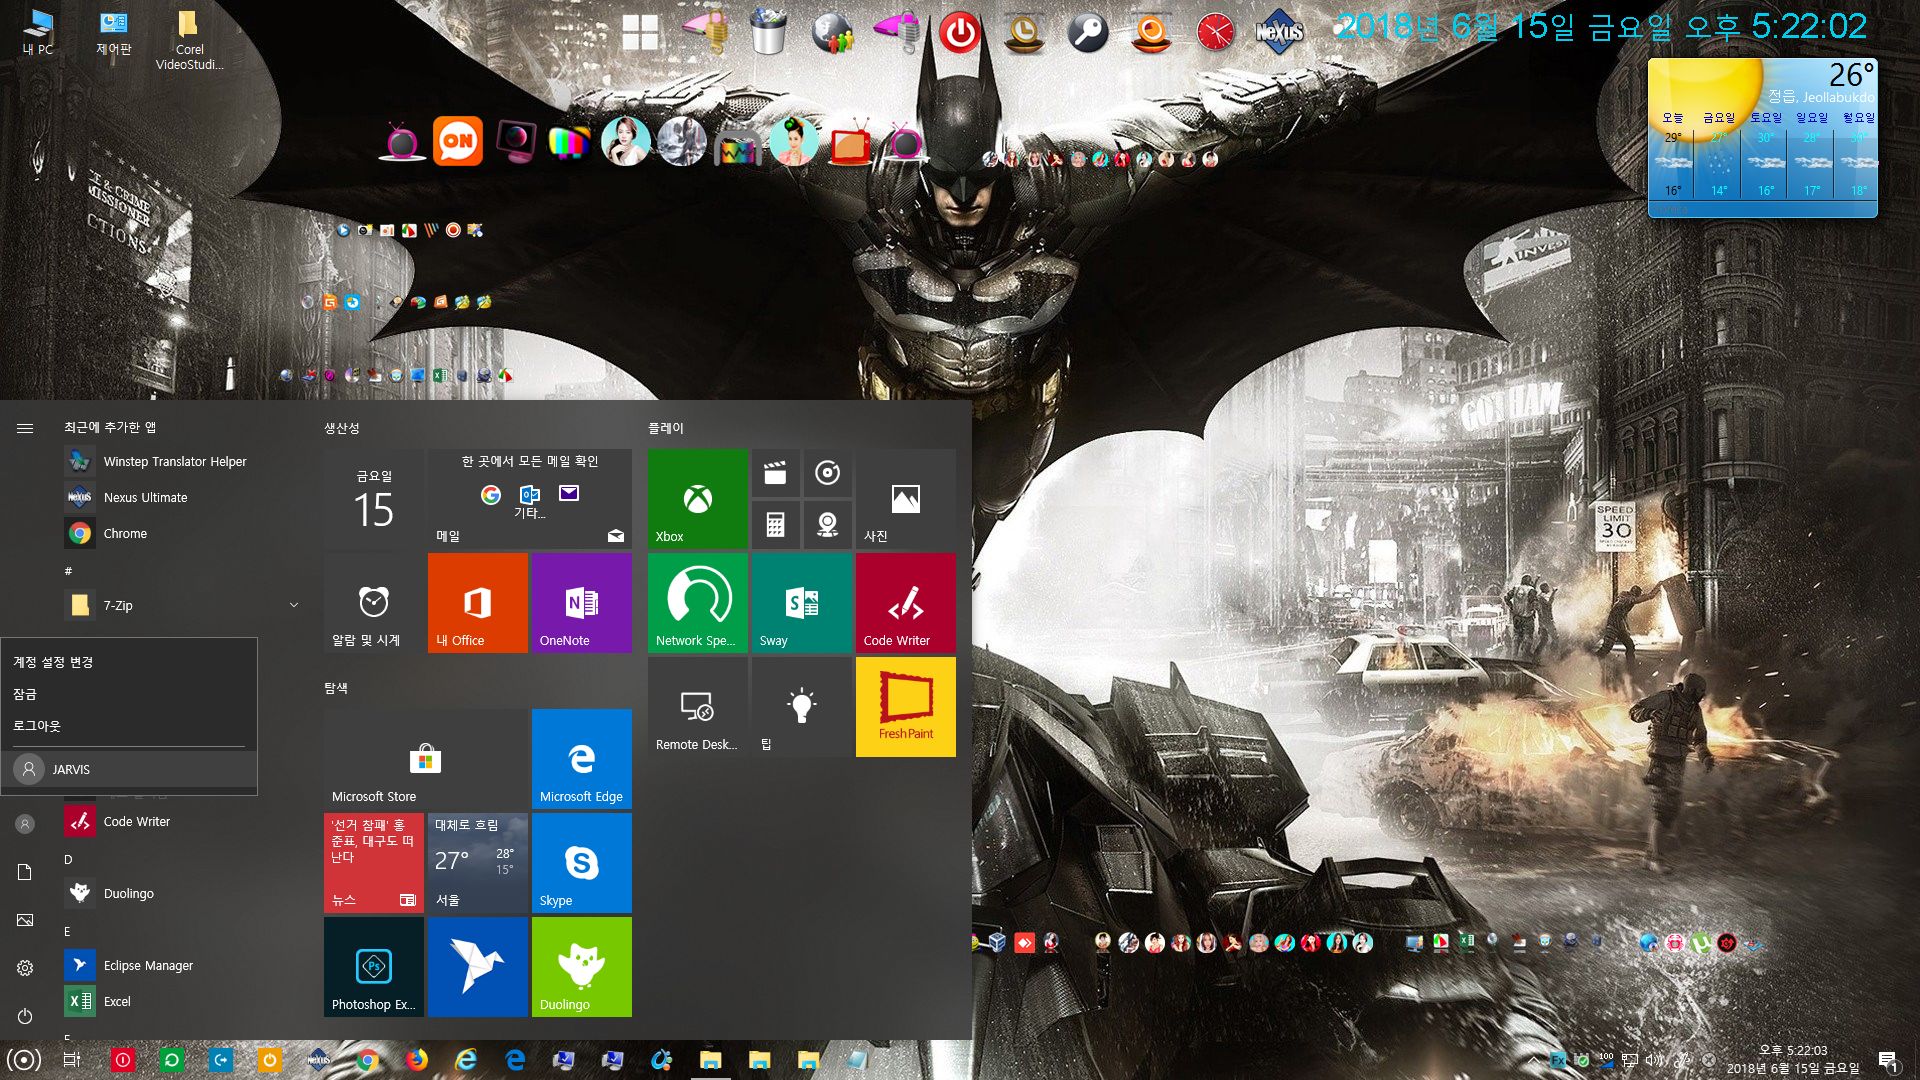Open the recycle bin dock icon

pos(768,32)
